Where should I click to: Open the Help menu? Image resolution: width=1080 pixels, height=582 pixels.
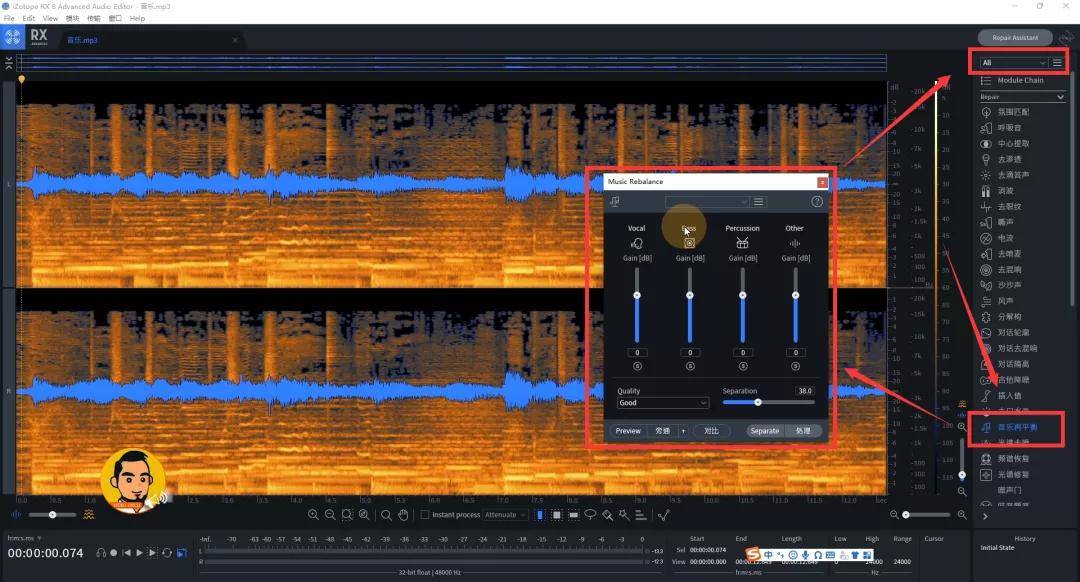coord(137,19)
